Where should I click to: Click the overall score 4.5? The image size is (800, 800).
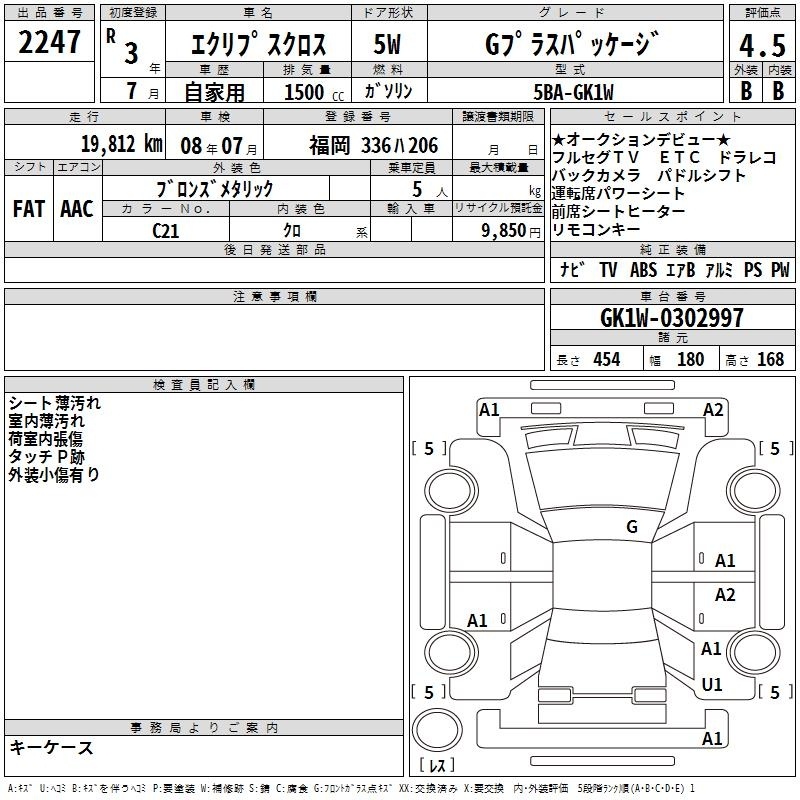coord(762,46)
